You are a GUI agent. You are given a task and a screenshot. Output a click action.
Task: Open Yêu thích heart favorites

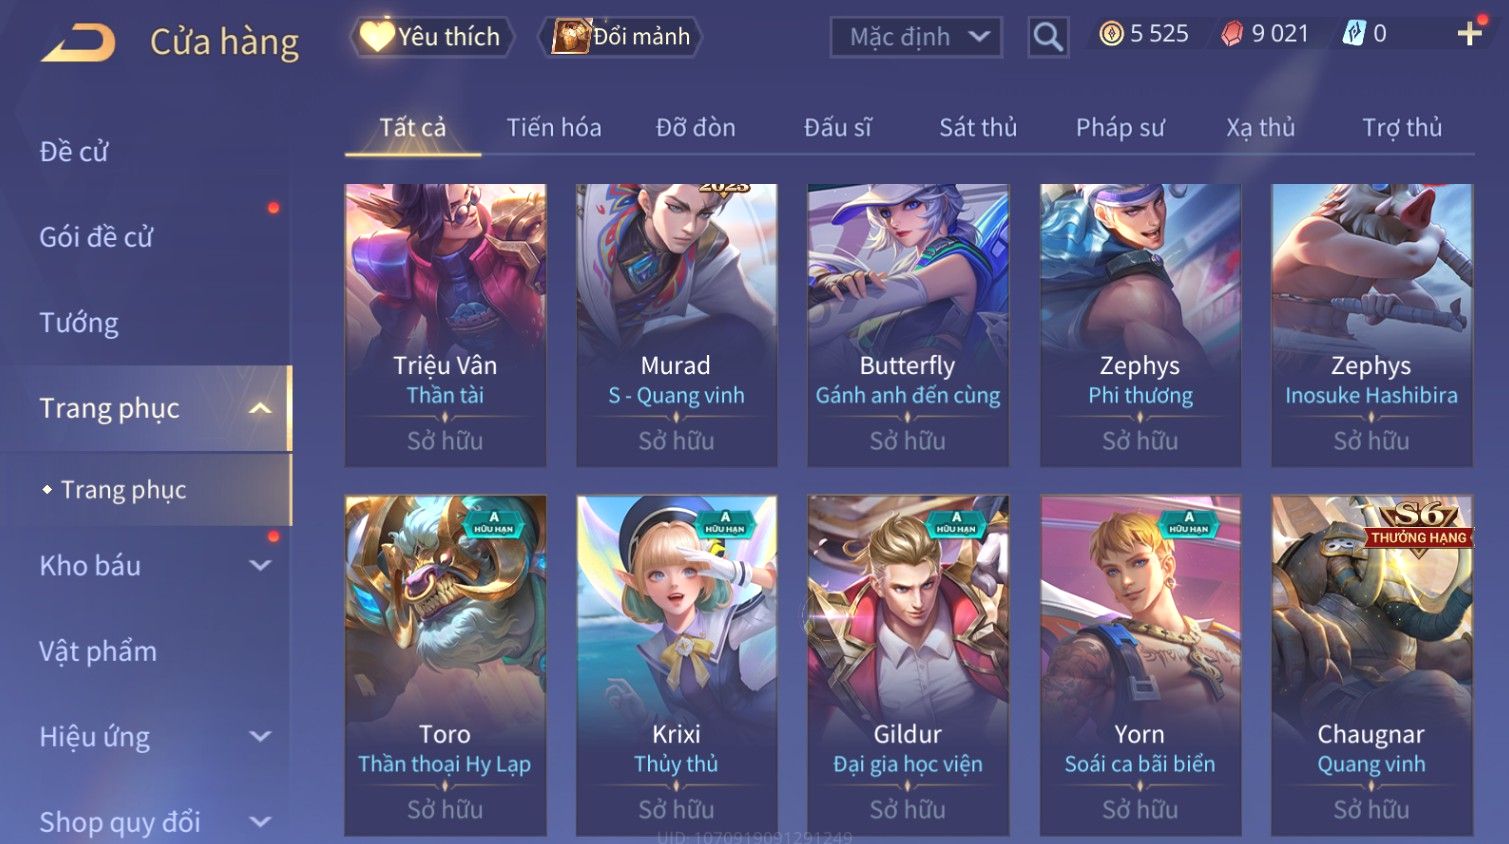(x=431, y=37)
